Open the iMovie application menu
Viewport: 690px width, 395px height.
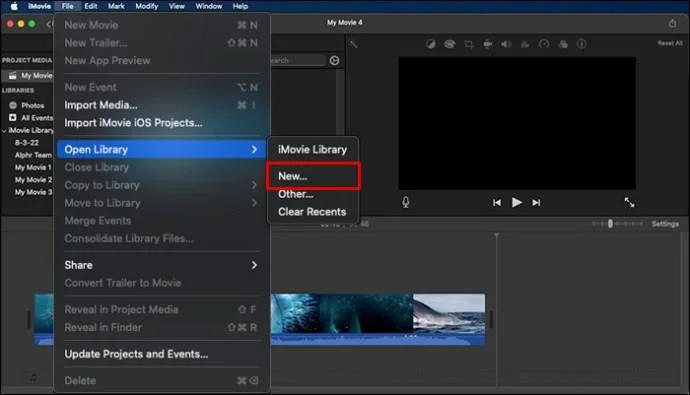(x=39, y=6)
